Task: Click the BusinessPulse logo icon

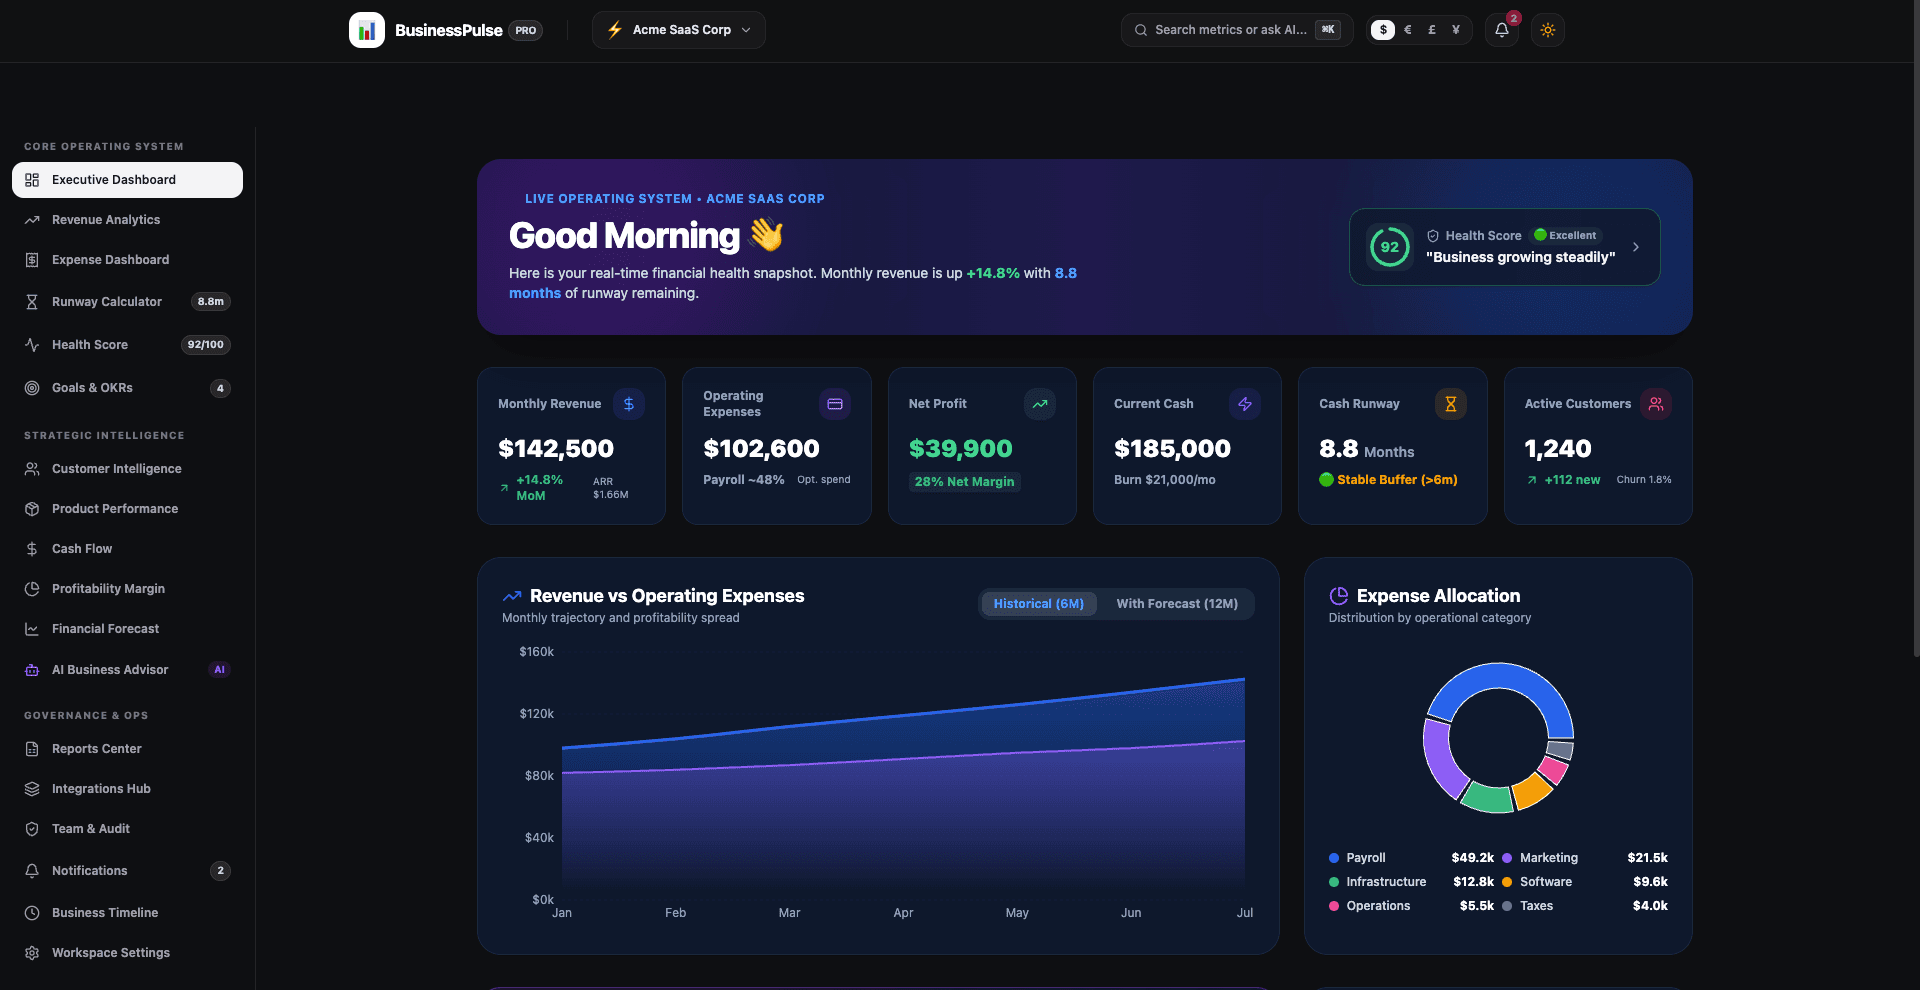Action: tap(367, 30)
